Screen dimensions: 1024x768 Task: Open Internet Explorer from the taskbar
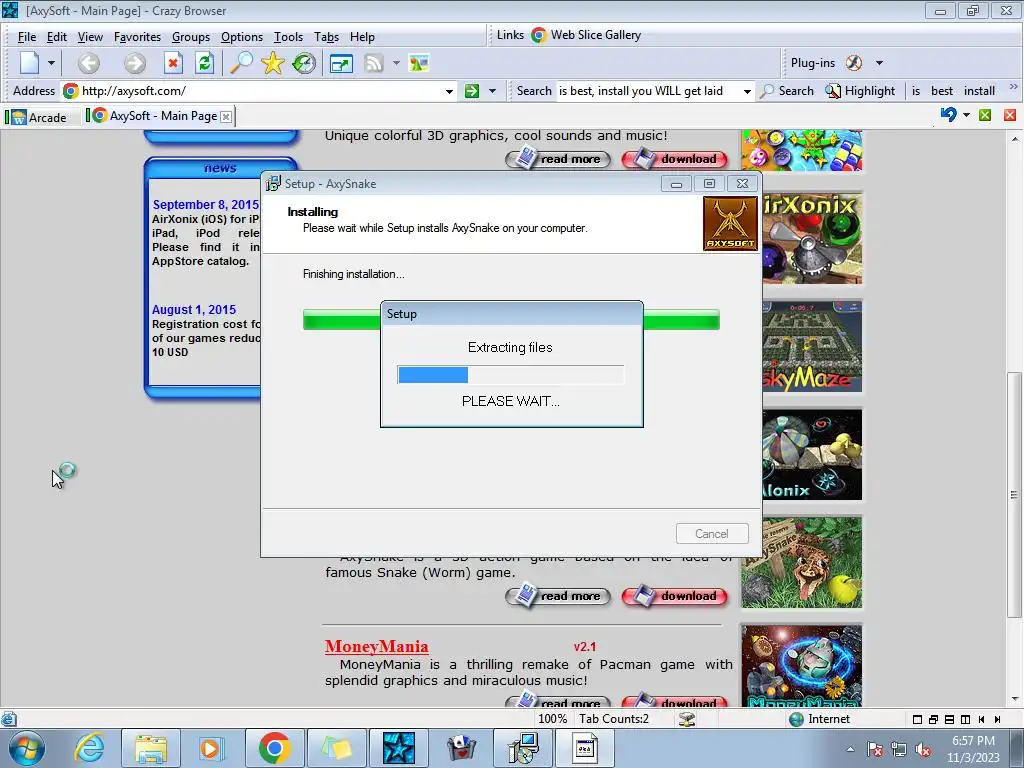click(89, 748)
